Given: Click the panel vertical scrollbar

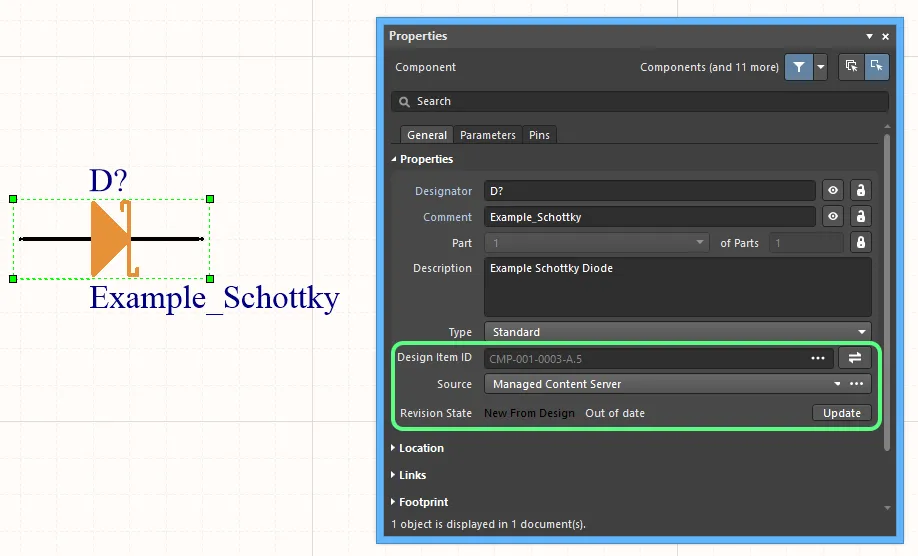Looking at the screenshot, I should pyautogui.click(x=887, y=293).
